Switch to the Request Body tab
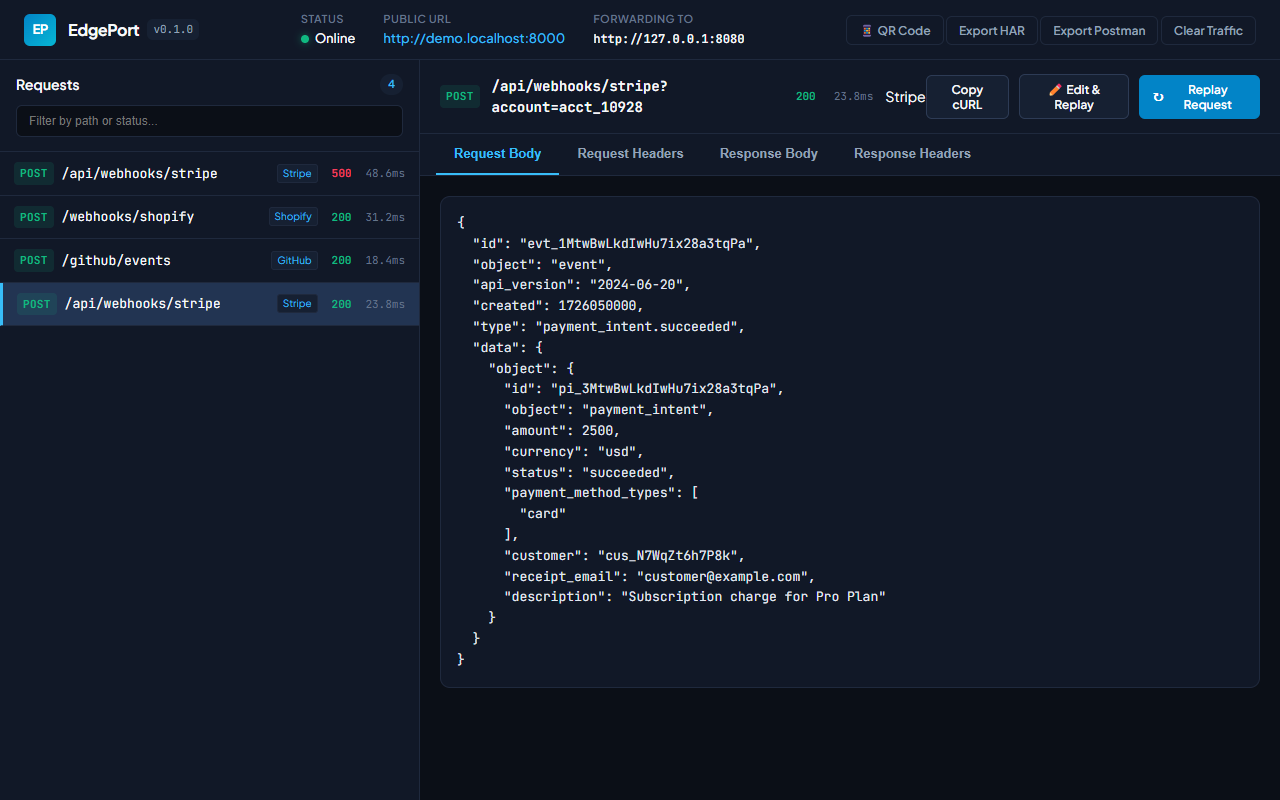Image resolution: width=1280 pixels, height=800 pixels. coord(497,154)
